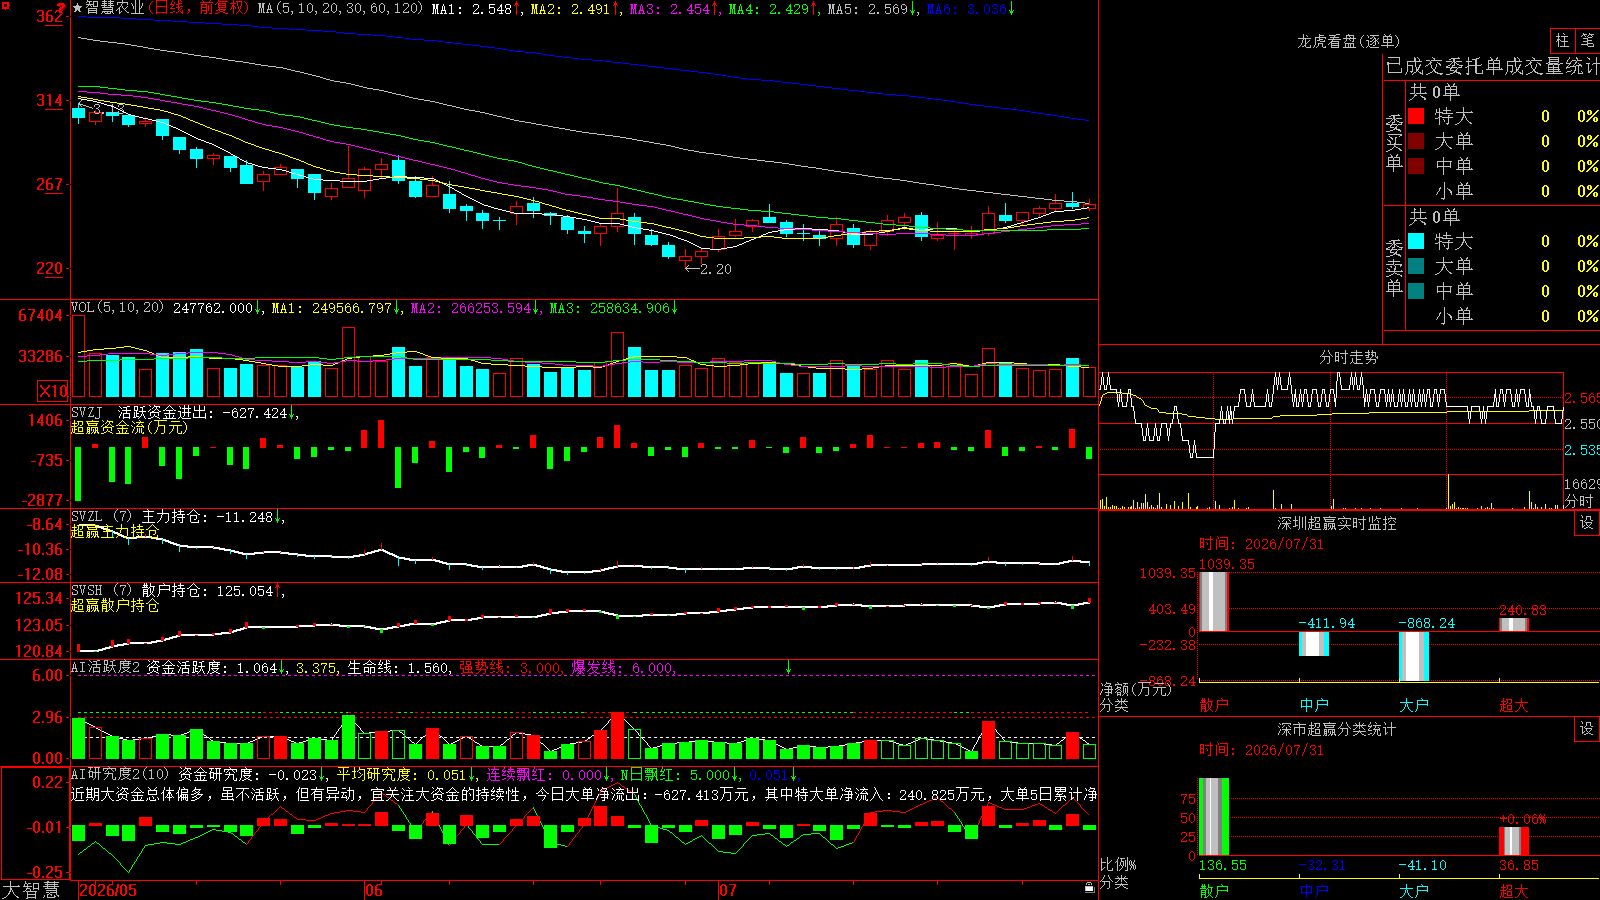Click the dark red swatch for 委买单 中单
The height and width of the screenshot is (900, 1600).
pyautogui.click(x=1416, y=166)
